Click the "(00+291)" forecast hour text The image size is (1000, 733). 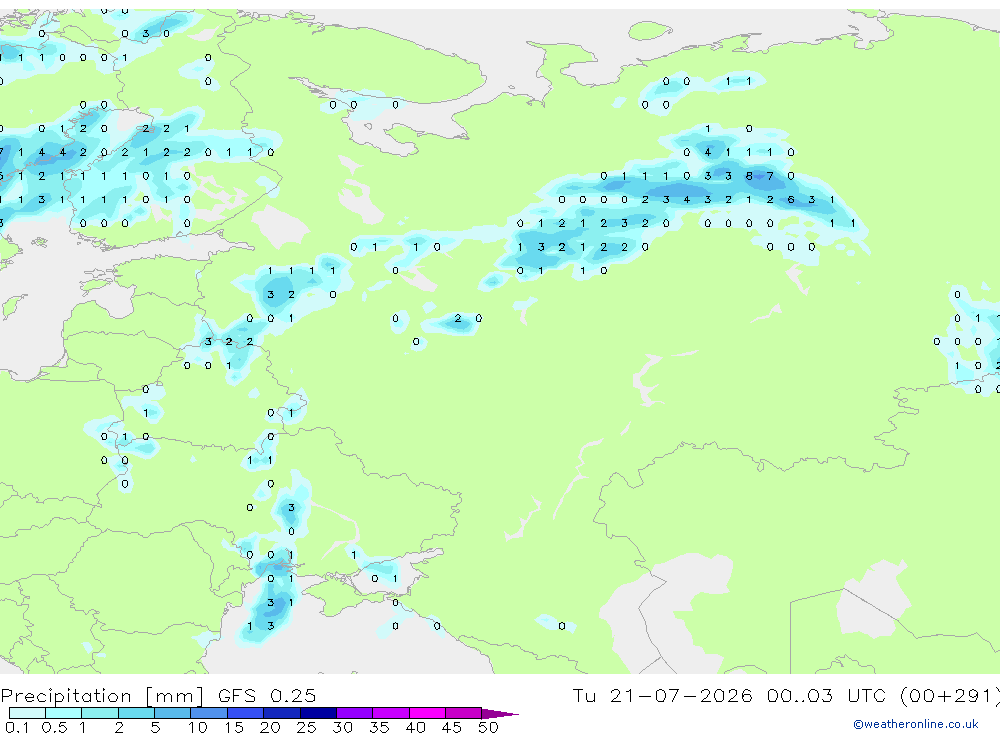[x=950, y=695]
